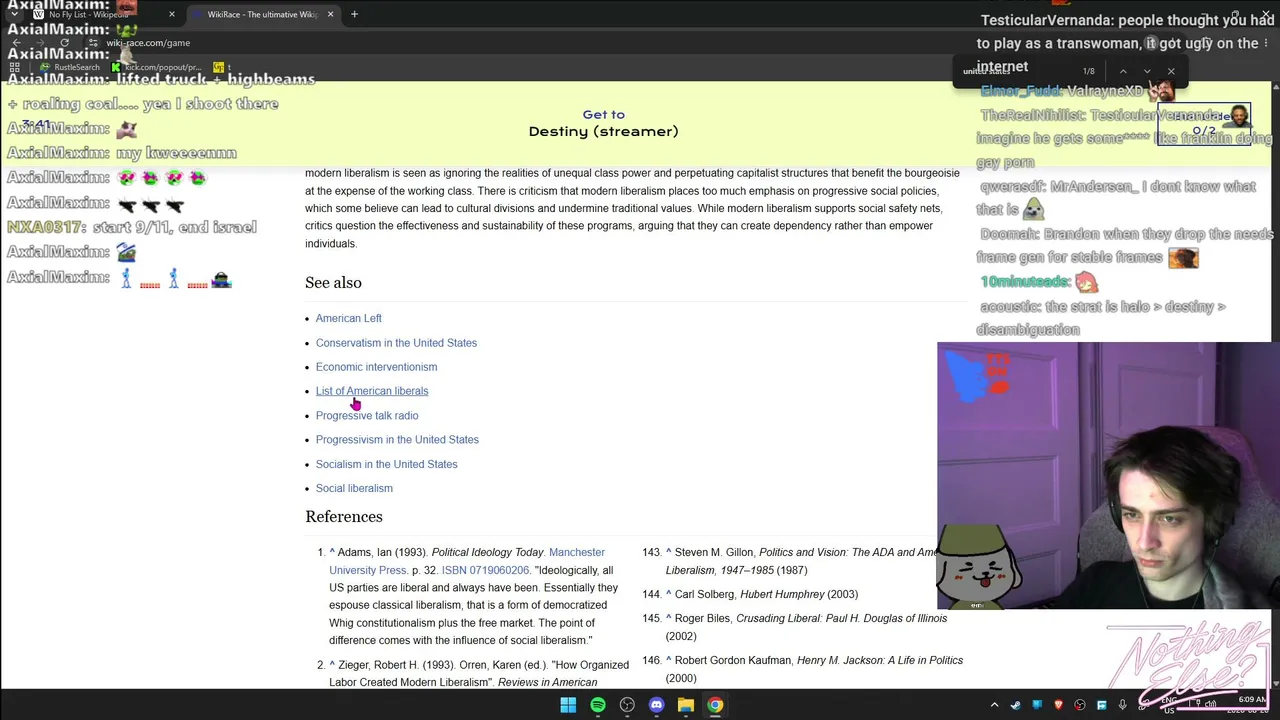1280x720 pixels.
Task: Click the ENG US language indicator
Action: coord(1169,705)
